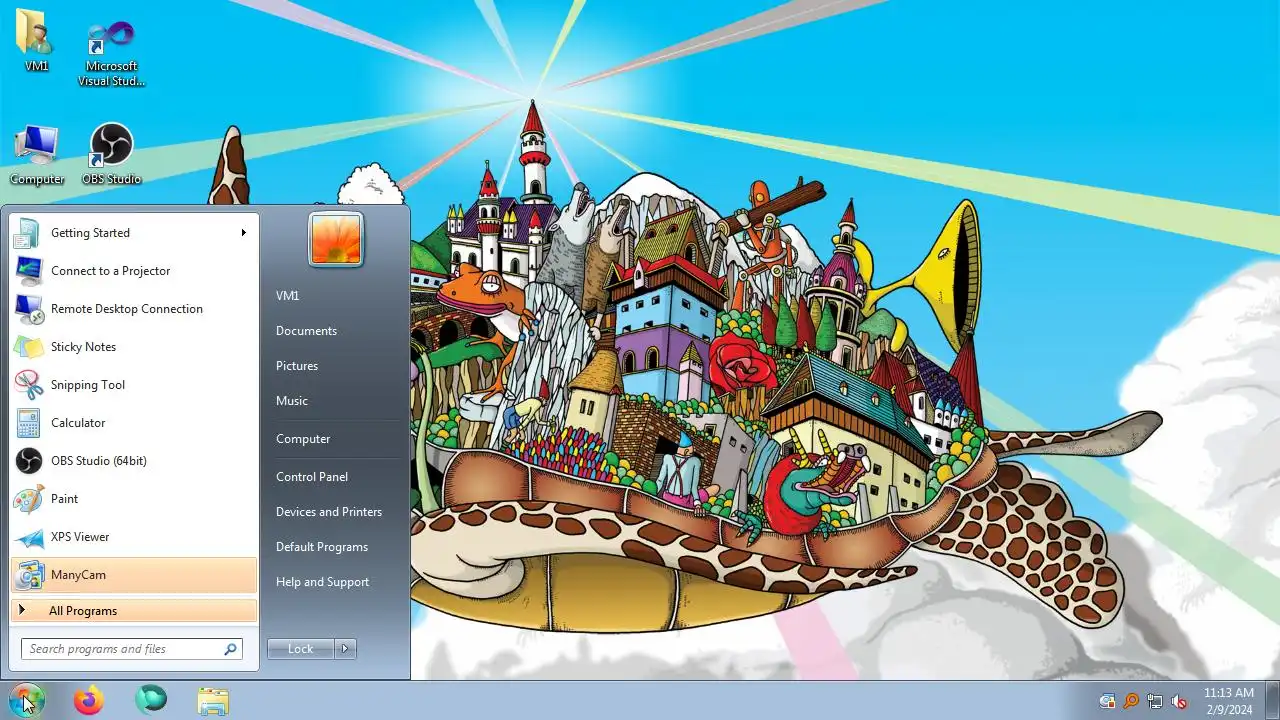Click the Connect to a Projector icon

pyautogui.click(x=28, y=271)
